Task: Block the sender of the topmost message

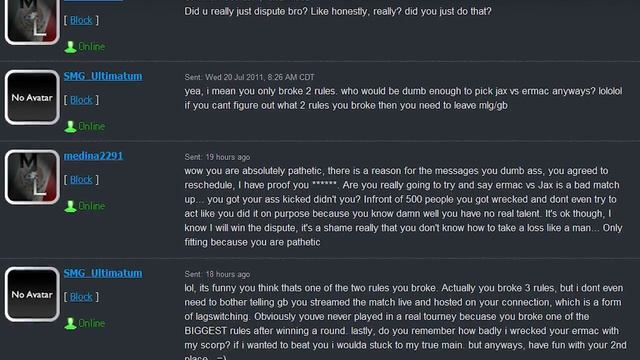Action: [x=81, y=20]
